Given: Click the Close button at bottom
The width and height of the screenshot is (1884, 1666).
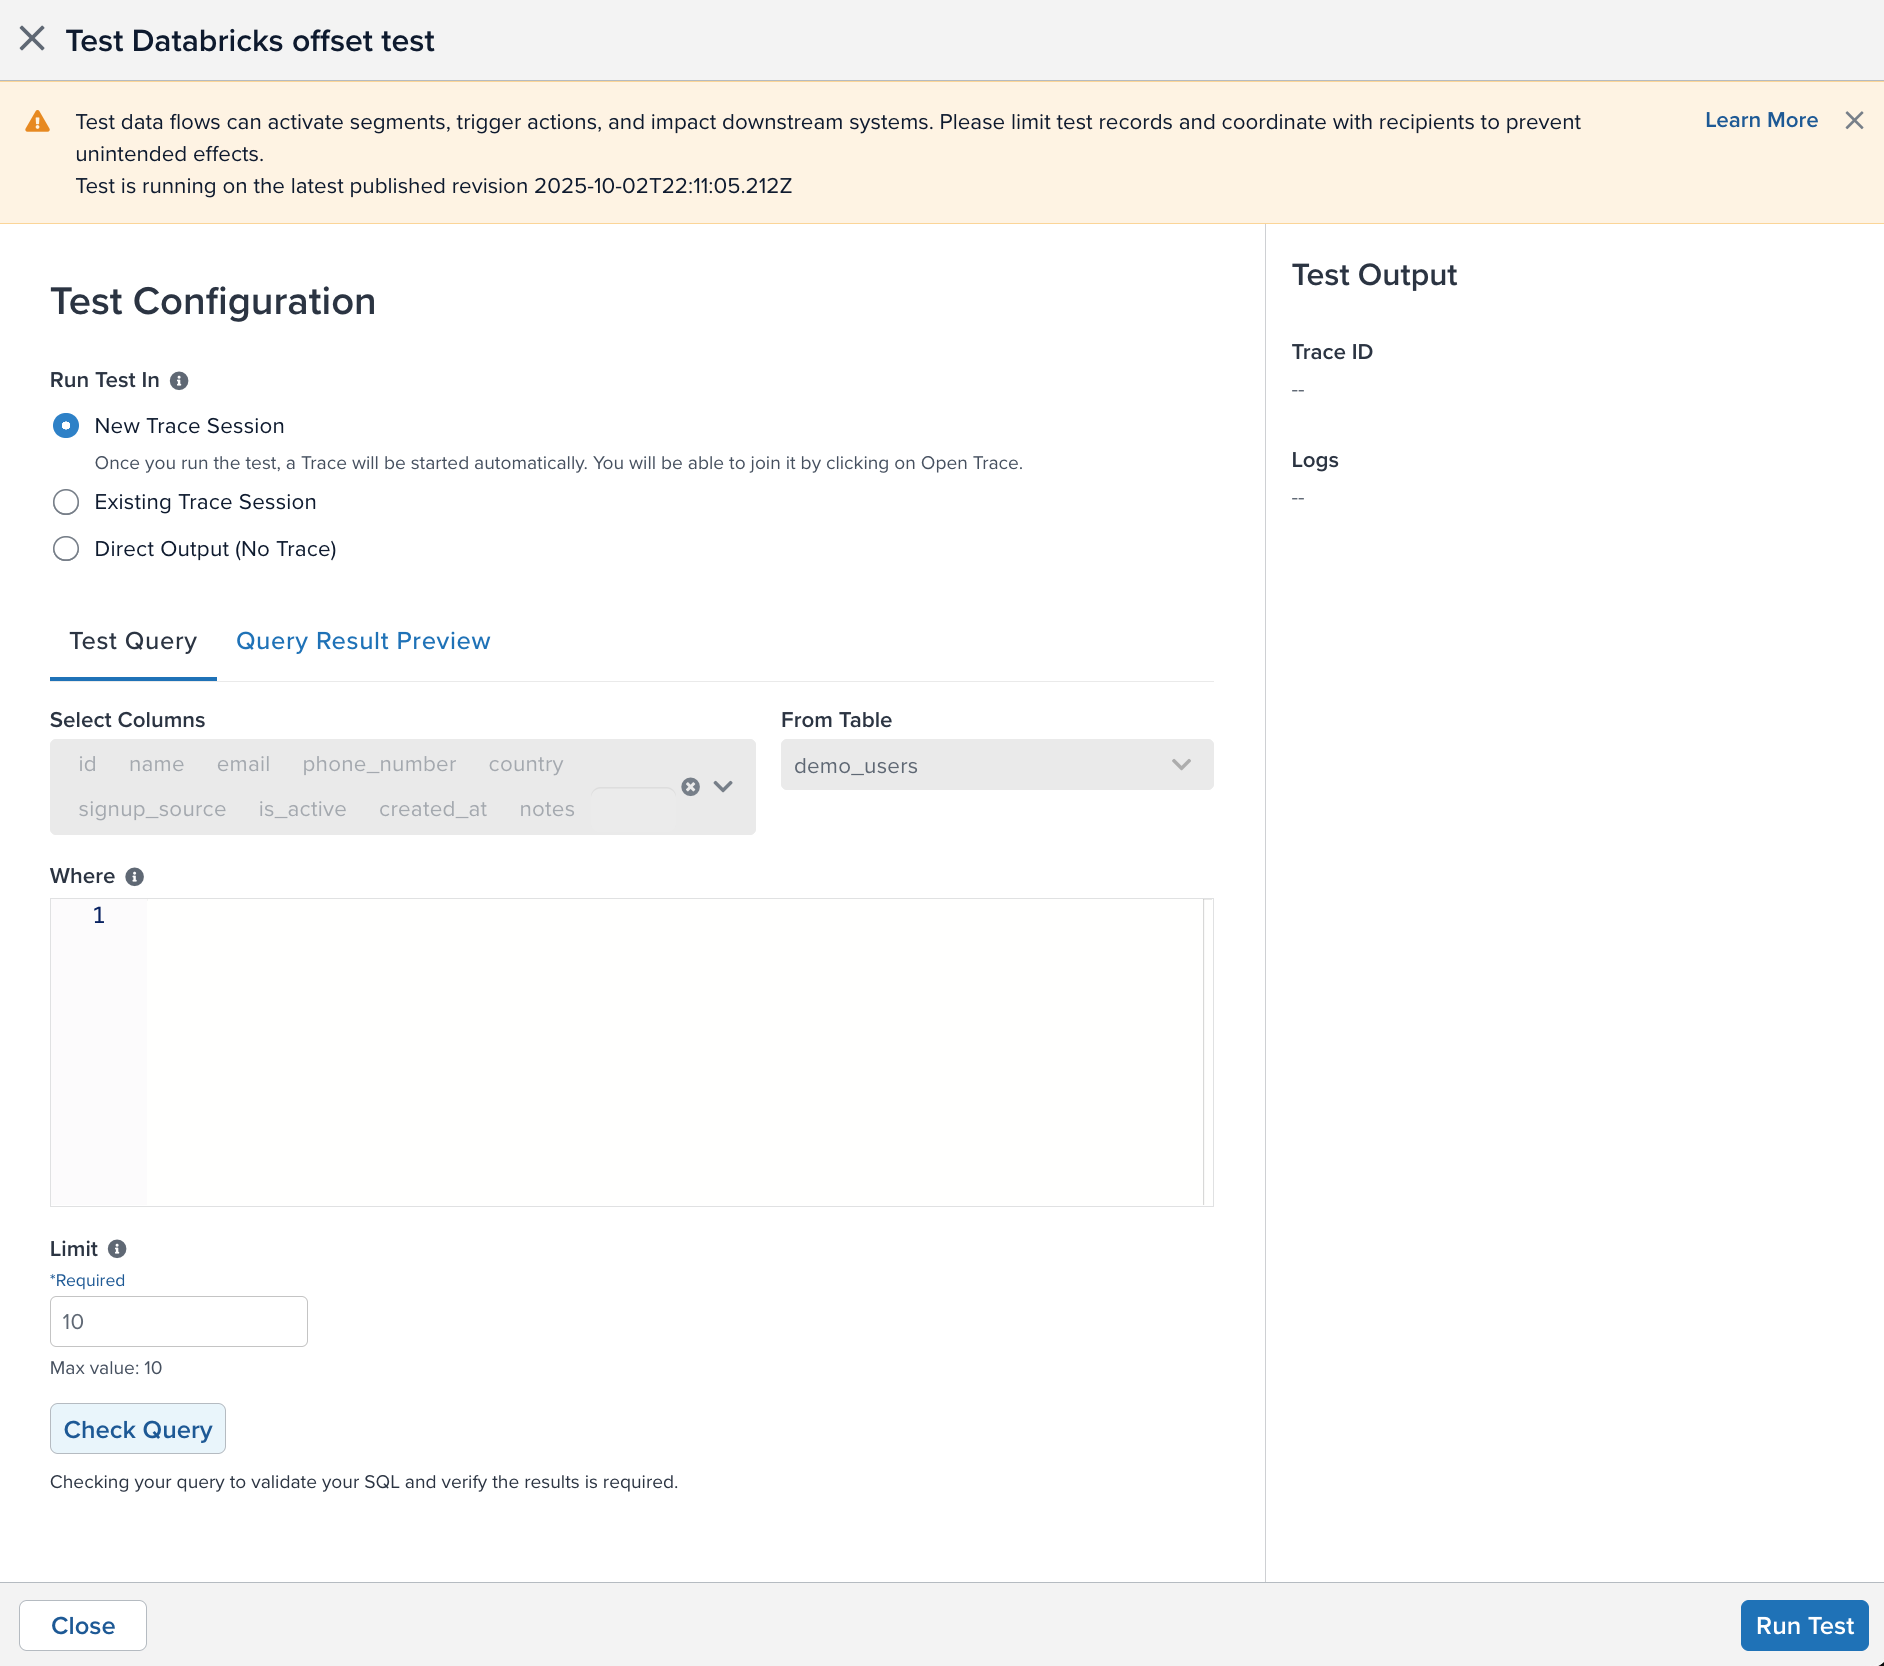Looking at the screenshot, I should click(83, 1626).
